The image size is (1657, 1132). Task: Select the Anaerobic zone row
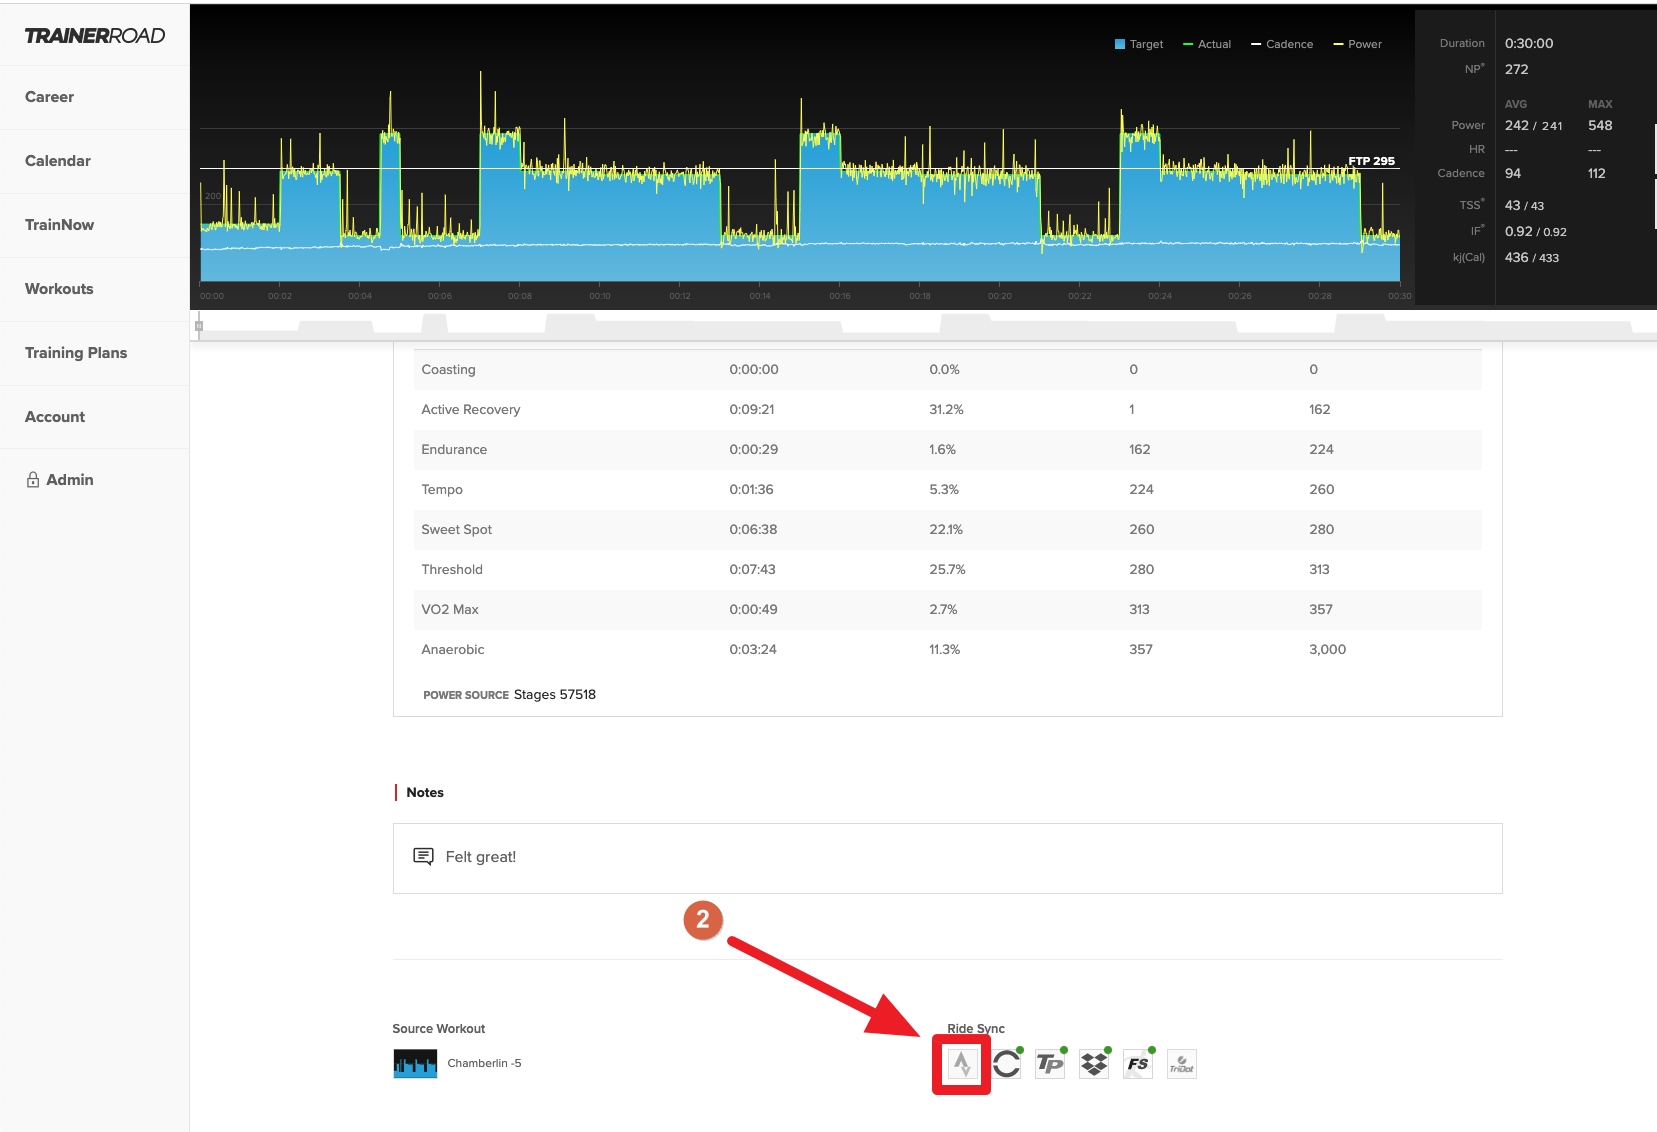point(947,649)
